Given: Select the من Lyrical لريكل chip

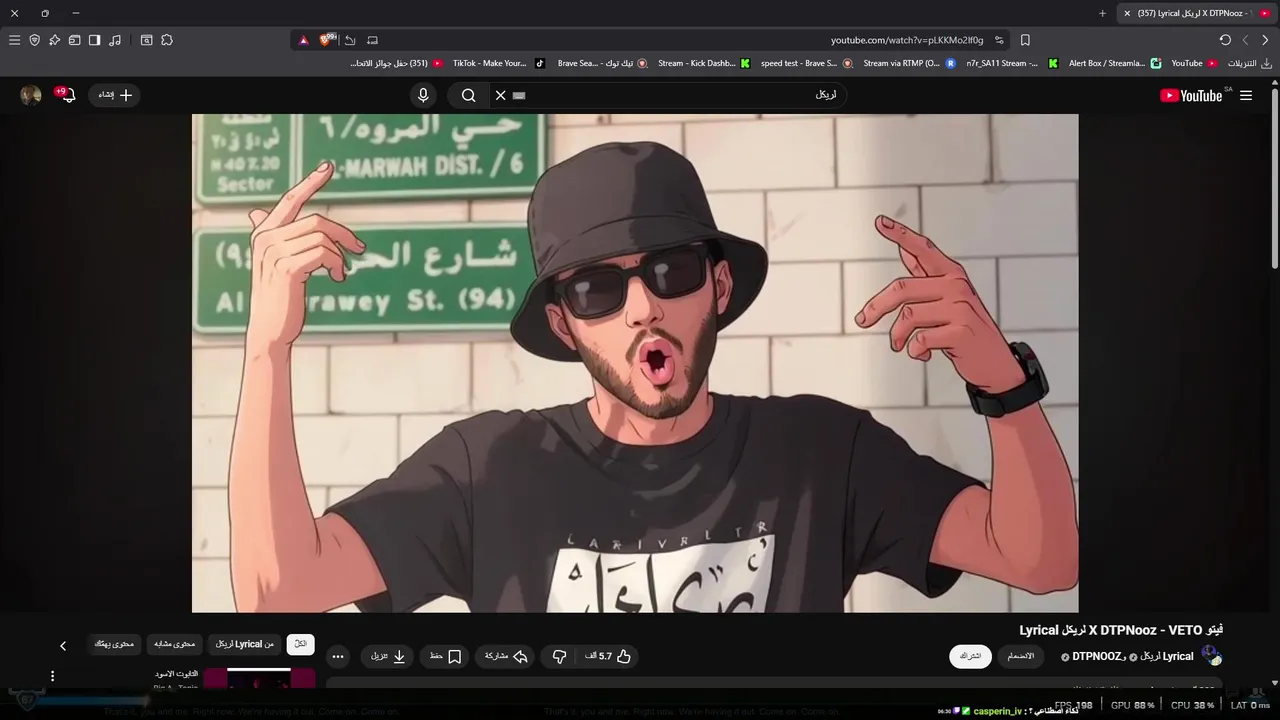Looking at the screenshot, I should pyautogui.click(x=245, y=644).
